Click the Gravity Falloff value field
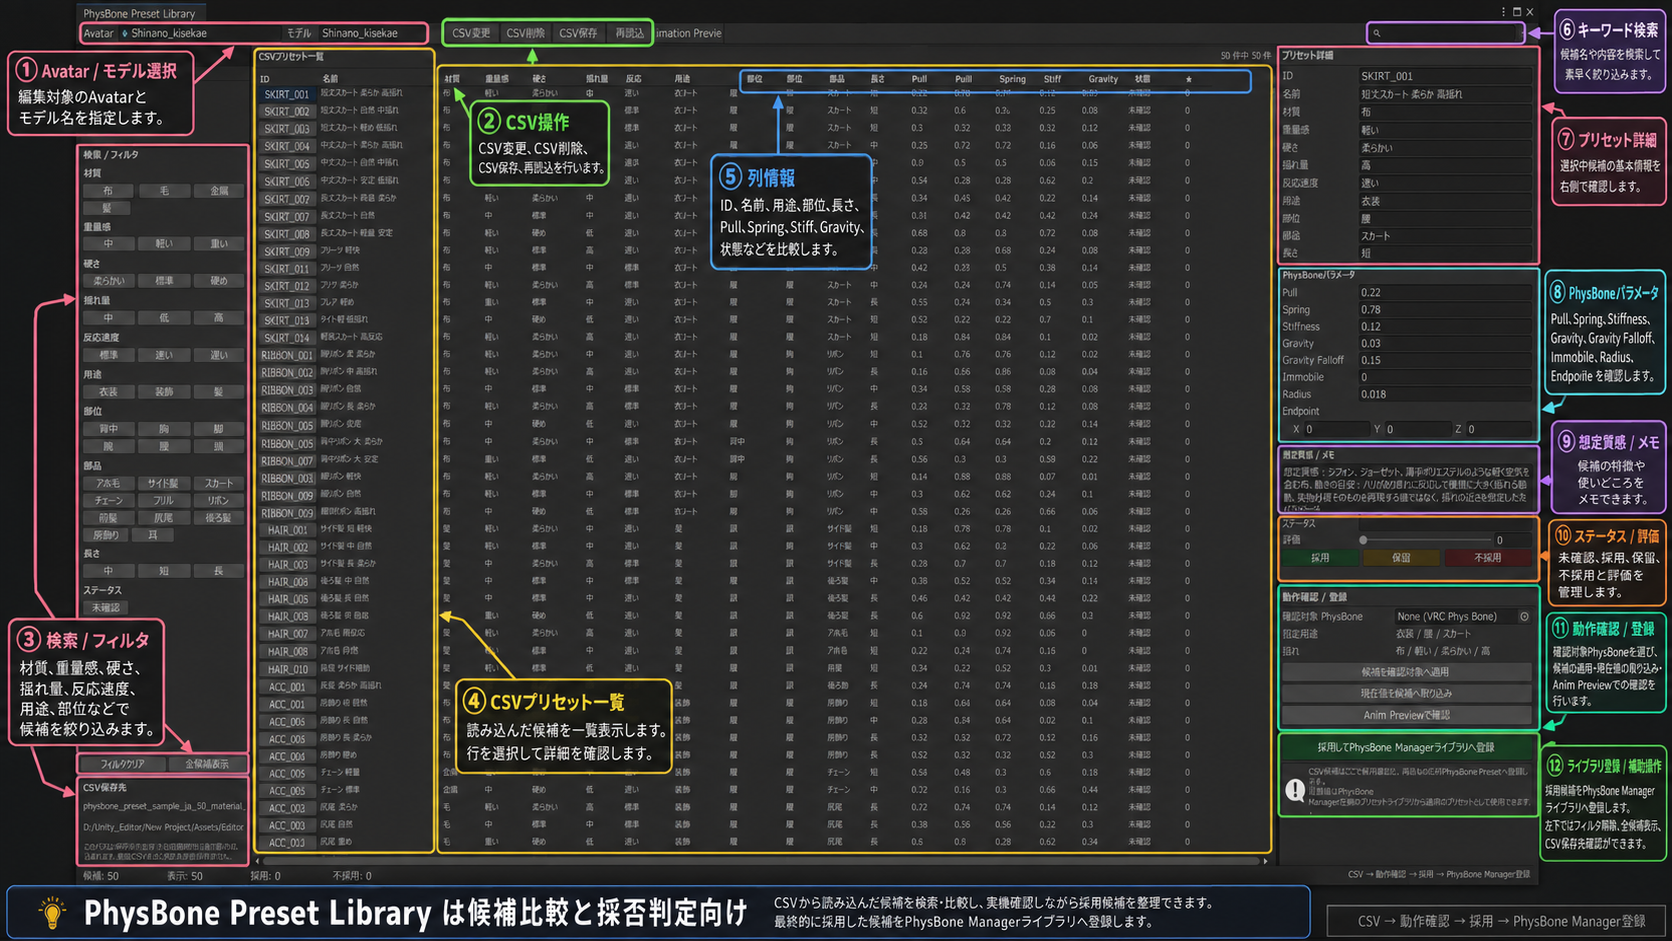The width and height of the screenshot is (1672, 941). [x=1444, y=360]
